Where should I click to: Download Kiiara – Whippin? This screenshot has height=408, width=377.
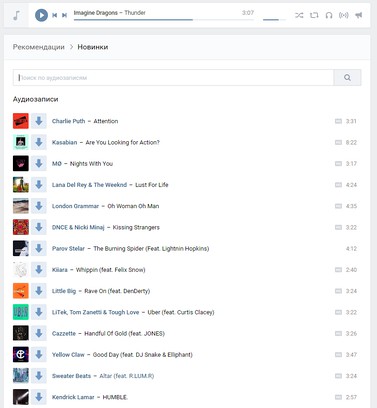pyautogui.click(x=39, y=270)
